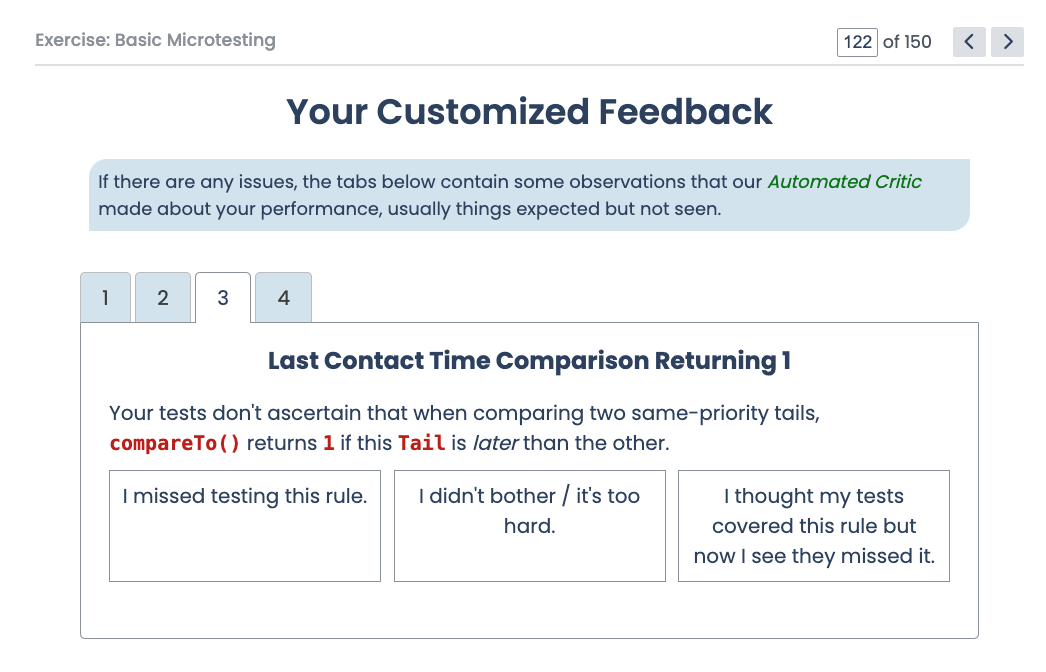Click the italic word 'later'
The height and width of the screenshot is (672, 1046).
[x=495, y=443]
